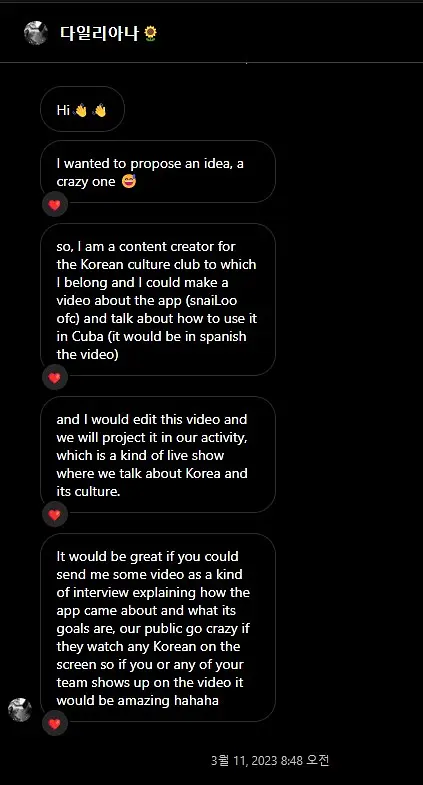Select the 'propose an idea' message bubble
The image size is (423, 785).
[x=158, y=172]
